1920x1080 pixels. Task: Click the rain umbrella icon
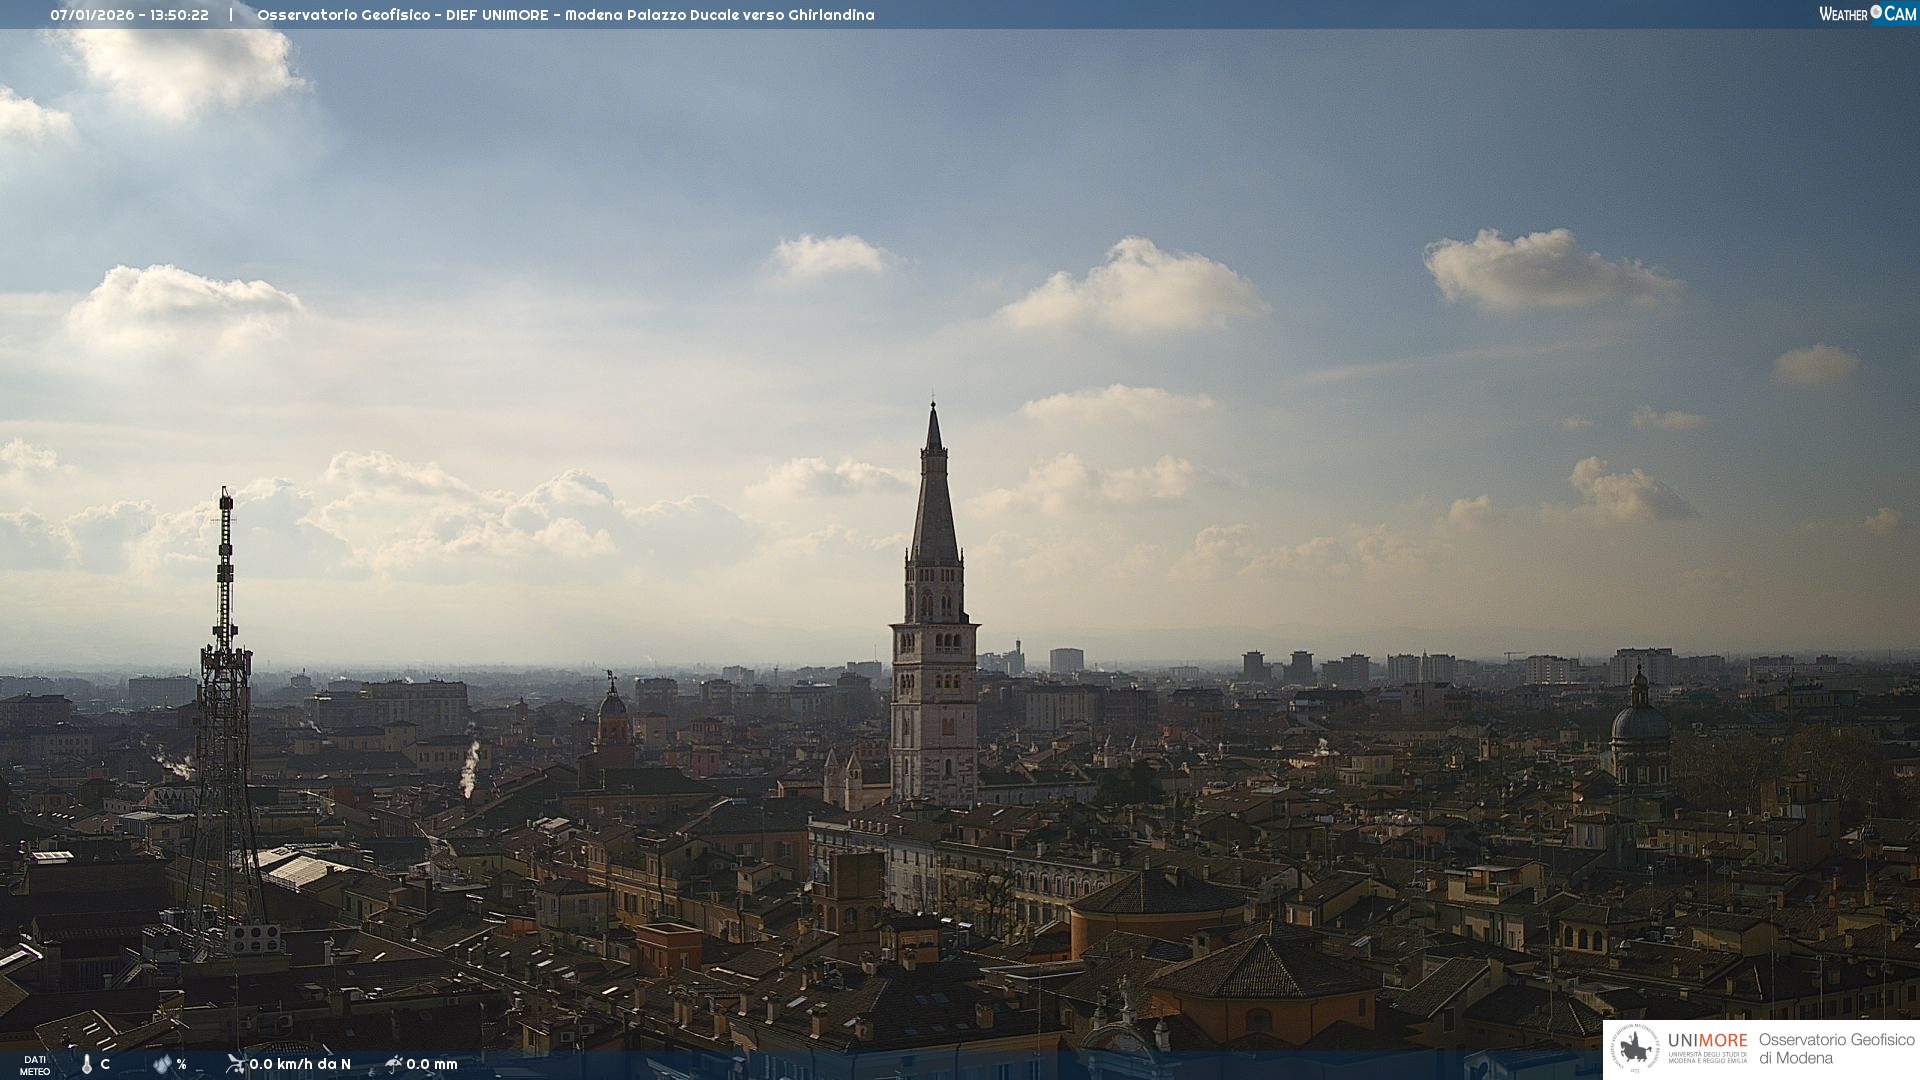pyautogui.click(x=394, y=1064)
